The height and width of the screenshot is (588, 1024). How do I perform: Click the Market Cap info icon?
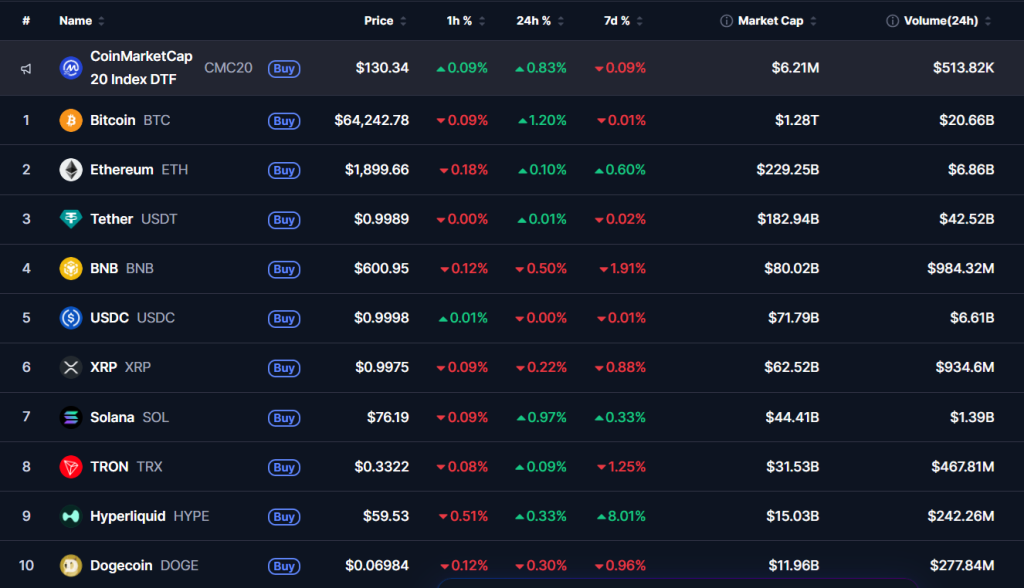tap(726, 21)
